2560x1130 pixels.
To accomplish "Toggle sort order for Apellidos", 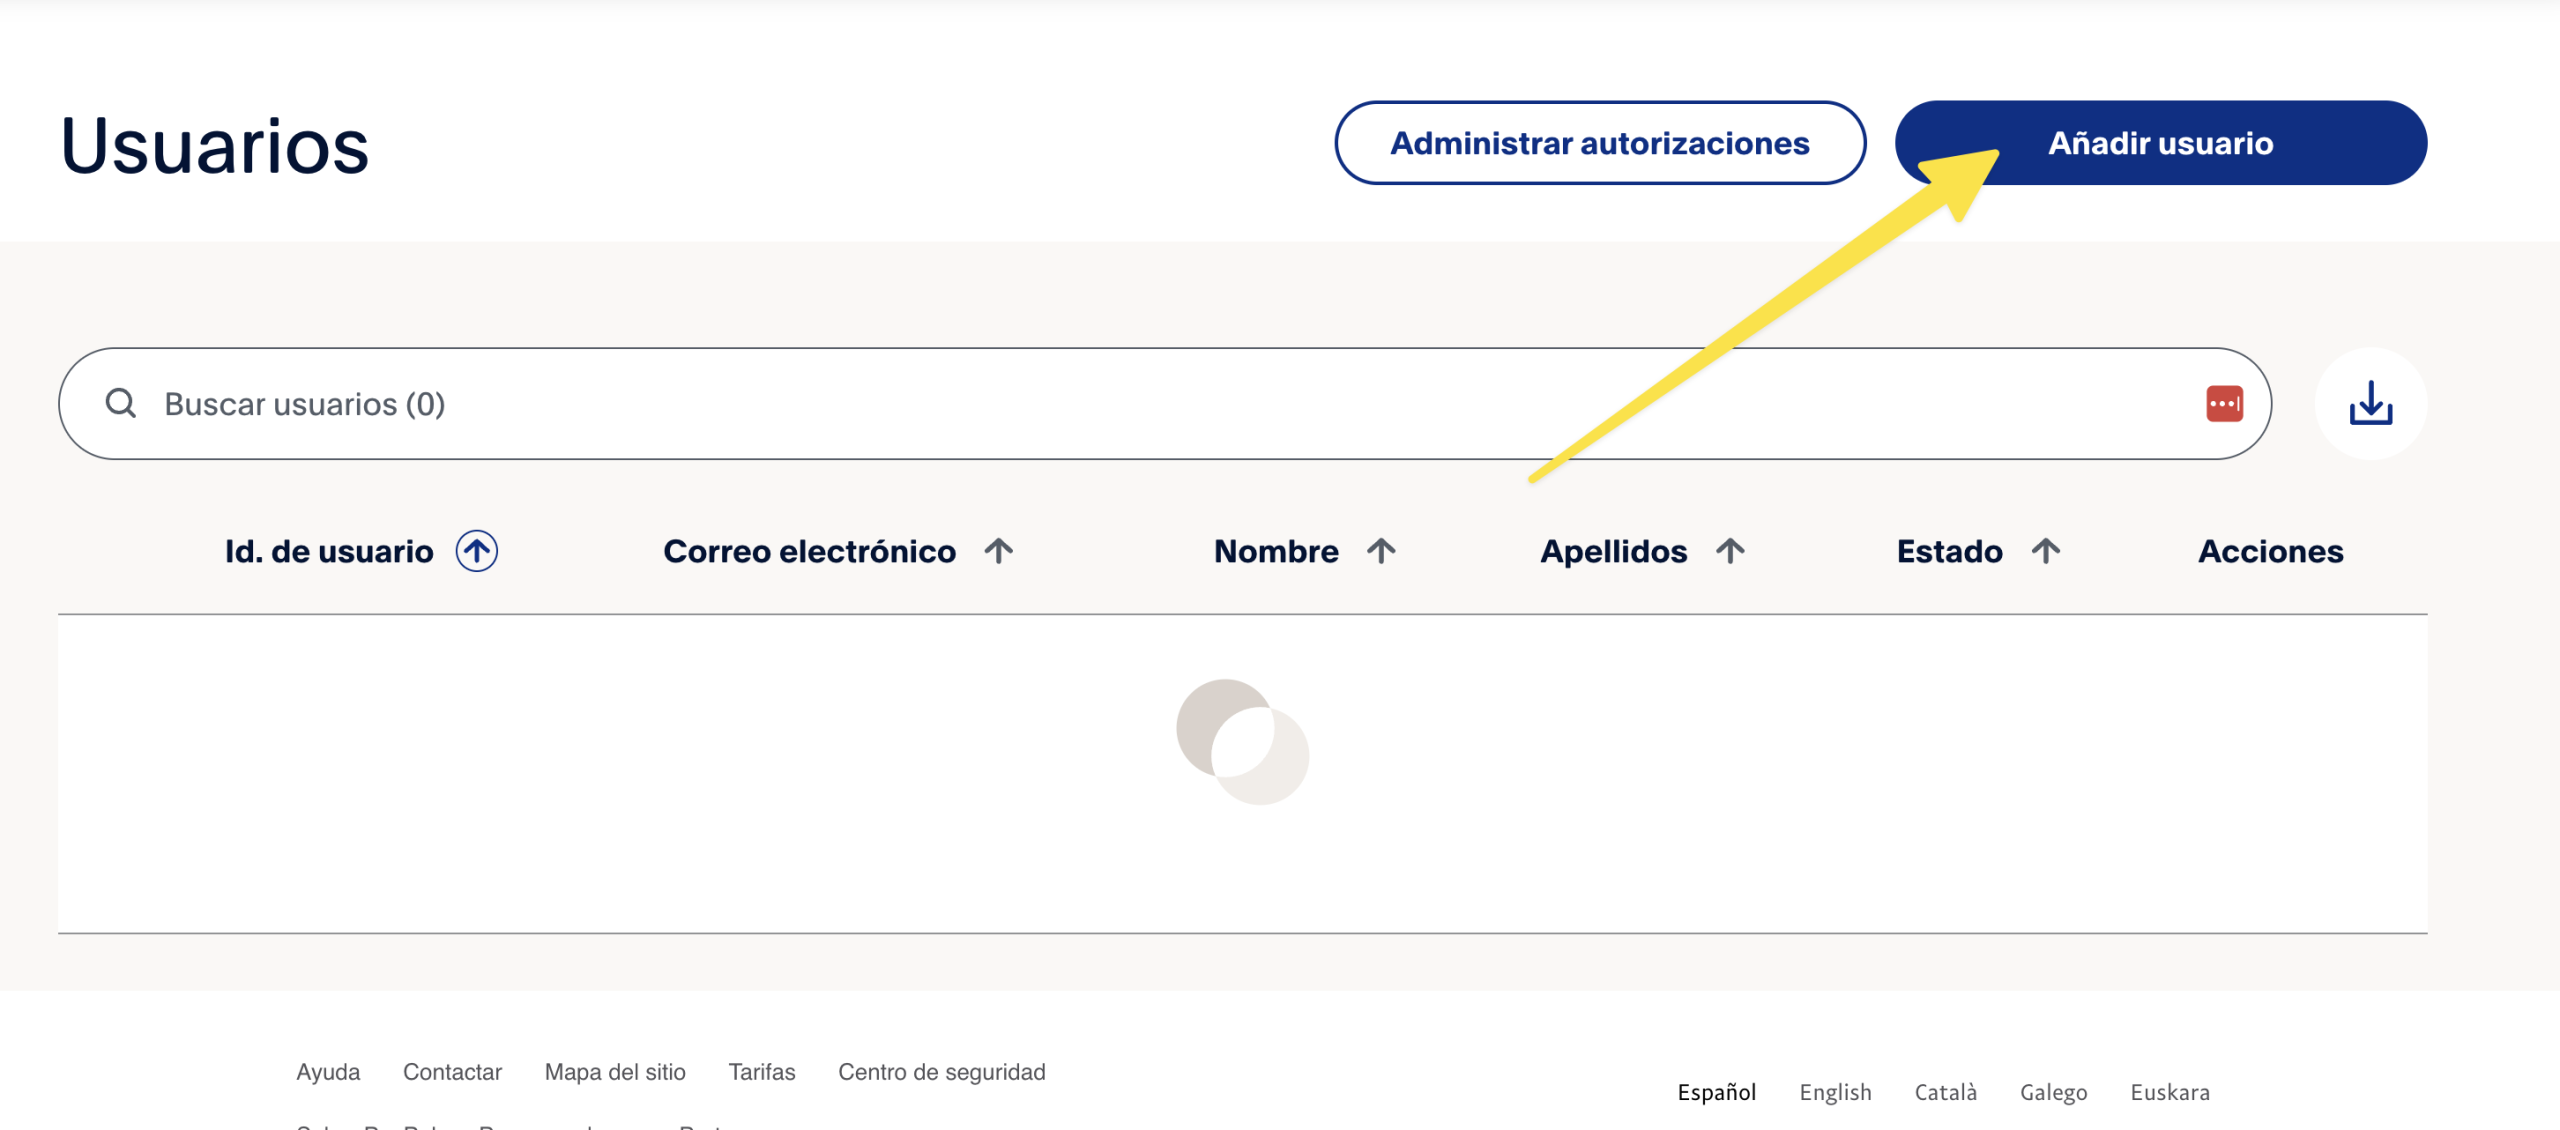I will pyautogui.click(x=1729, y=549).
